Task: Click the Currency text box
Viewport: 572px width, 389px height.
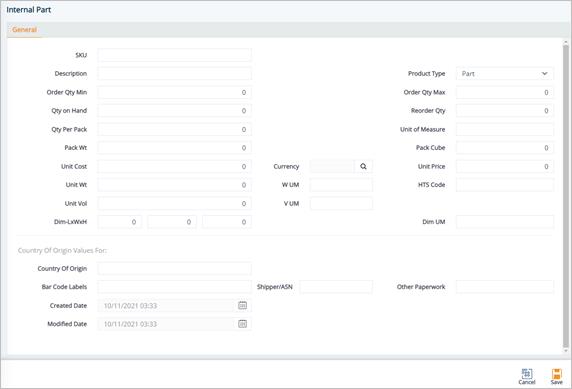Action: (x=332, y=166)
